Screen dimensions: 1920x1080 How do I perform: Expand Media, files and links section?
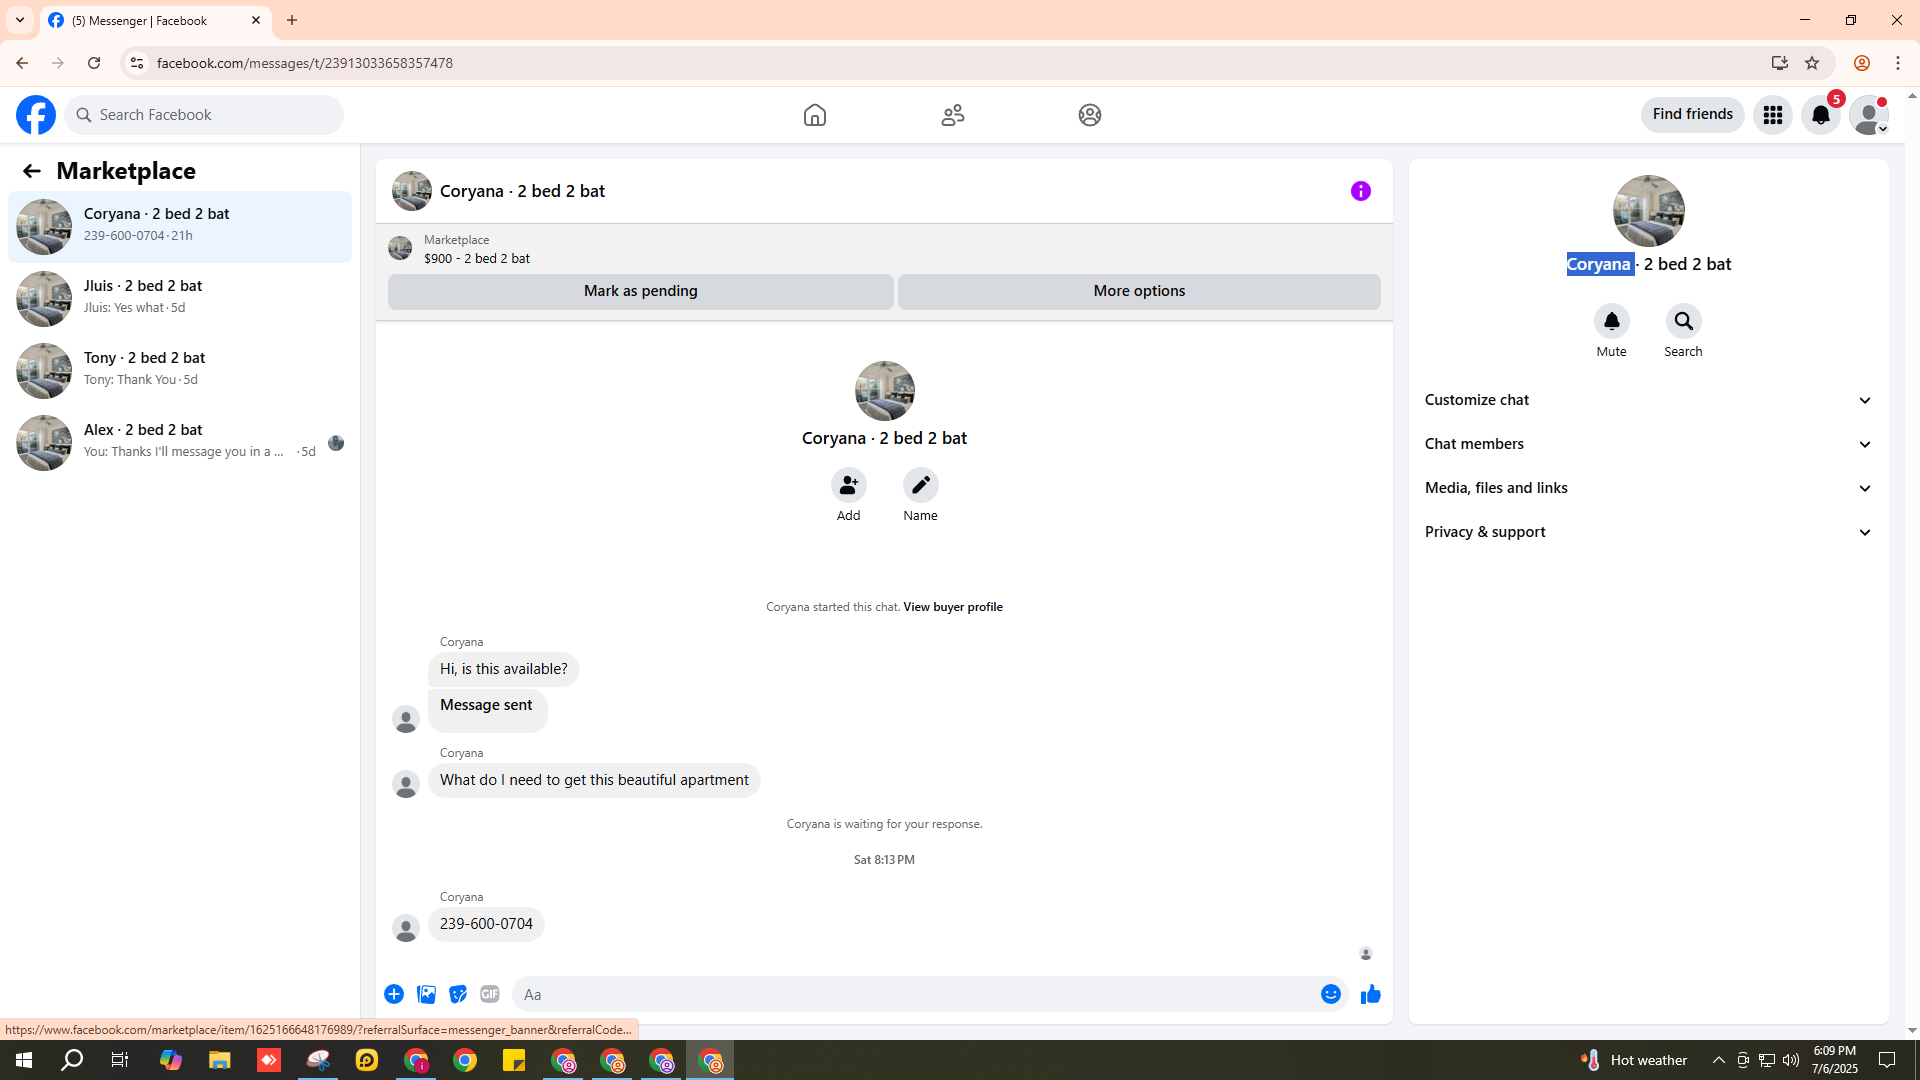1648,488
